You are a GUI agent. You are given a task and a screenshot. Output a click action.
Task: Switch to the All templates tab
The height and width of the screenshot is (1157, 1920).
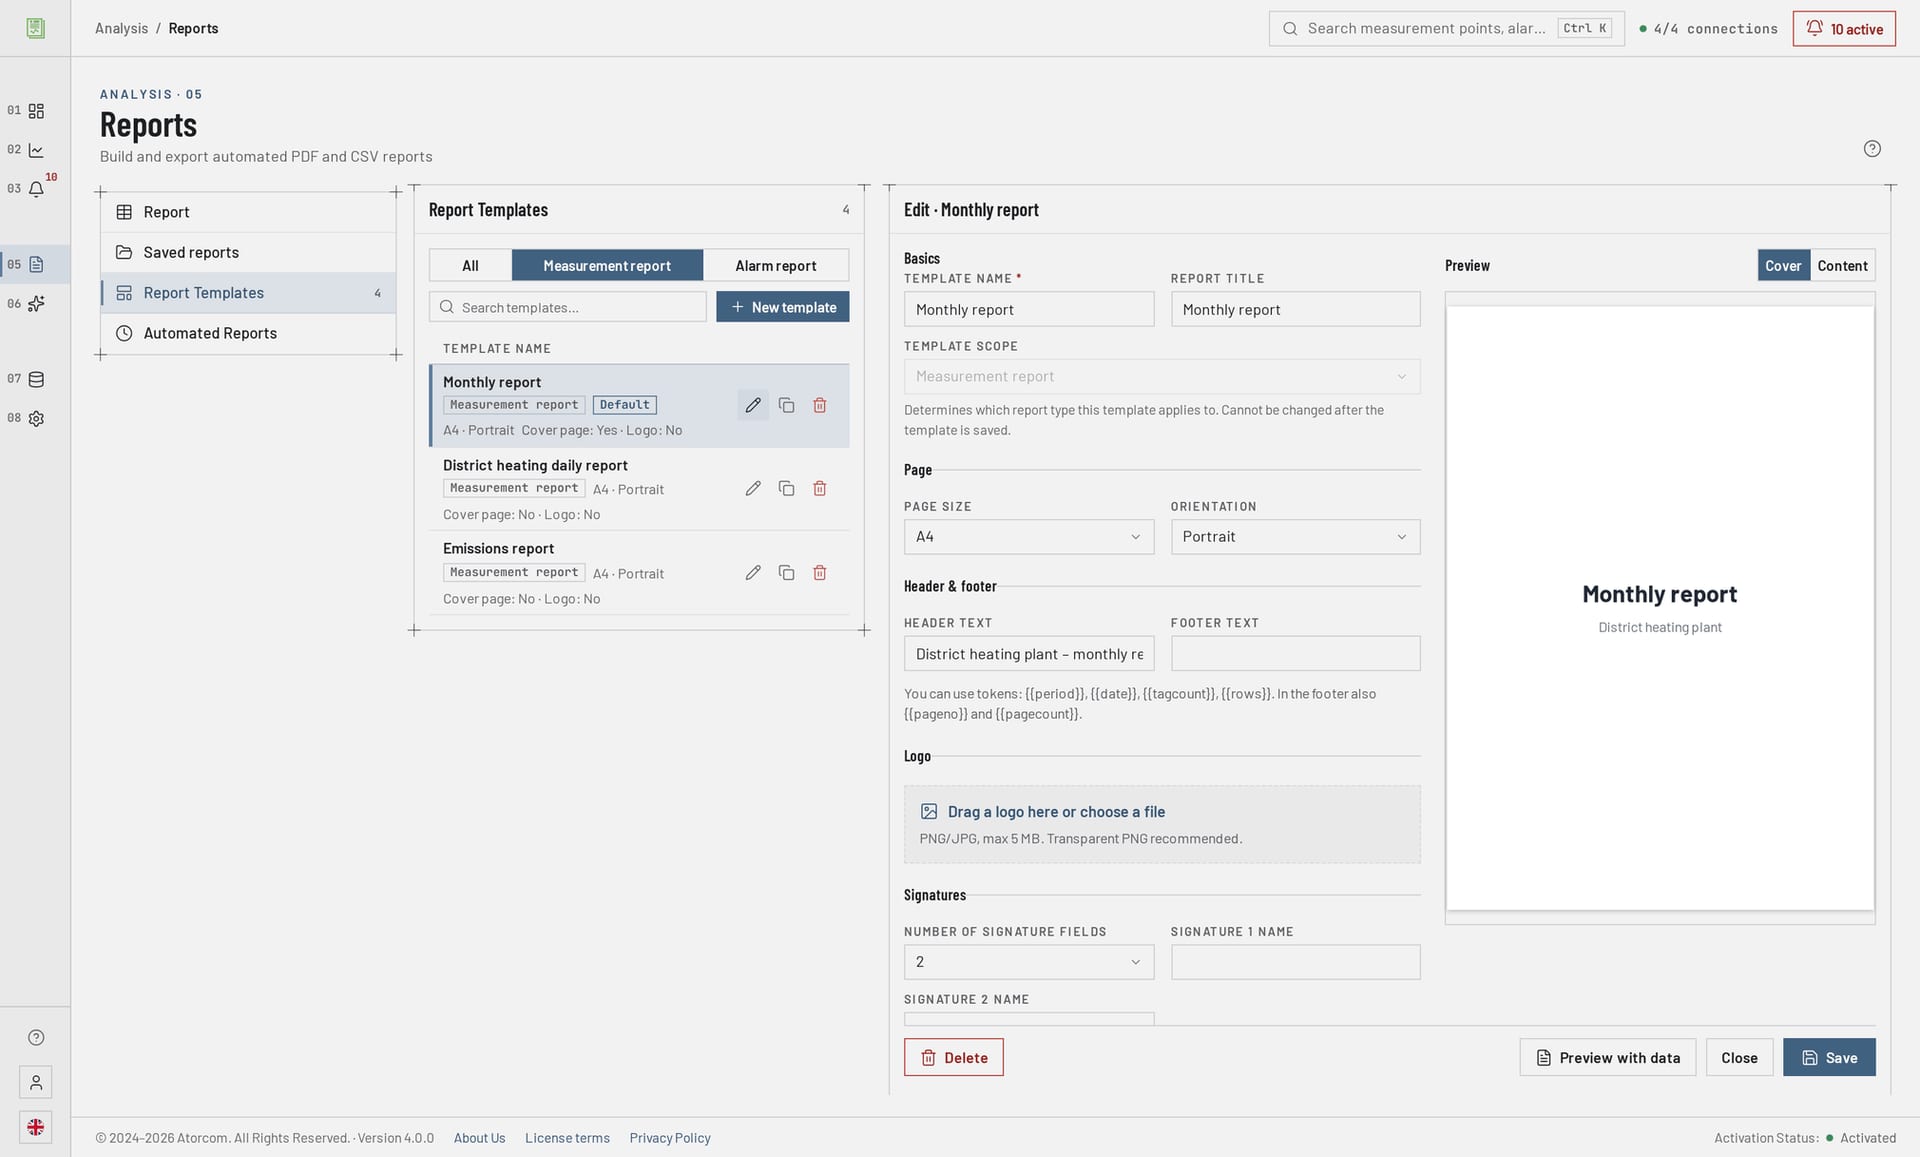(x=470, y=265)
